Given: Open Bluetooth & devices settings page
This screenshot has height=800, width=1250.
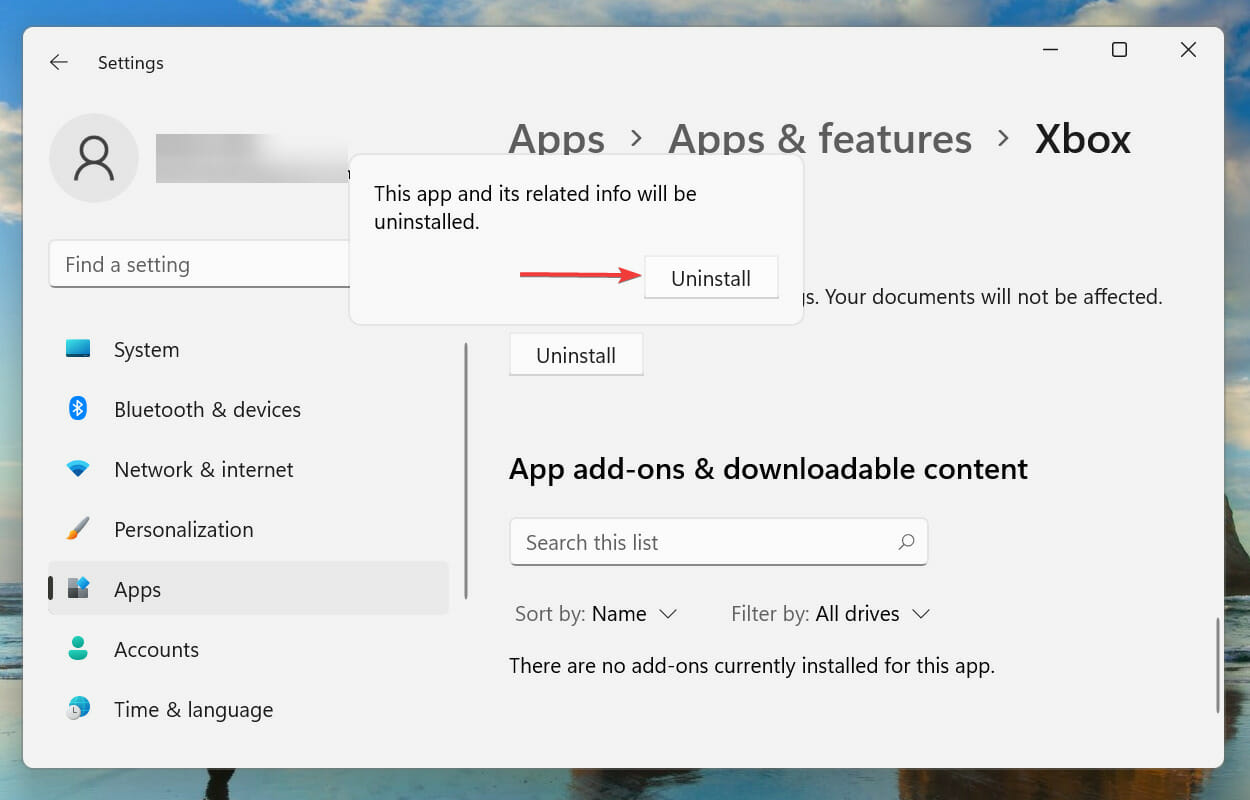Looking at the screenshot, I should (207, 409).
